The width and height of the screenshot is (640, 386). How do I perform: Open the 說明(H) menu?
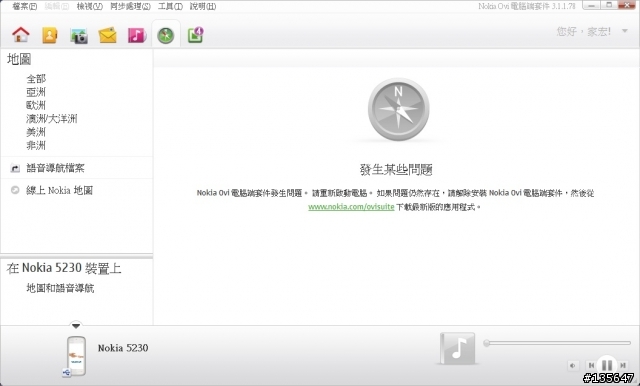point(203,7)
